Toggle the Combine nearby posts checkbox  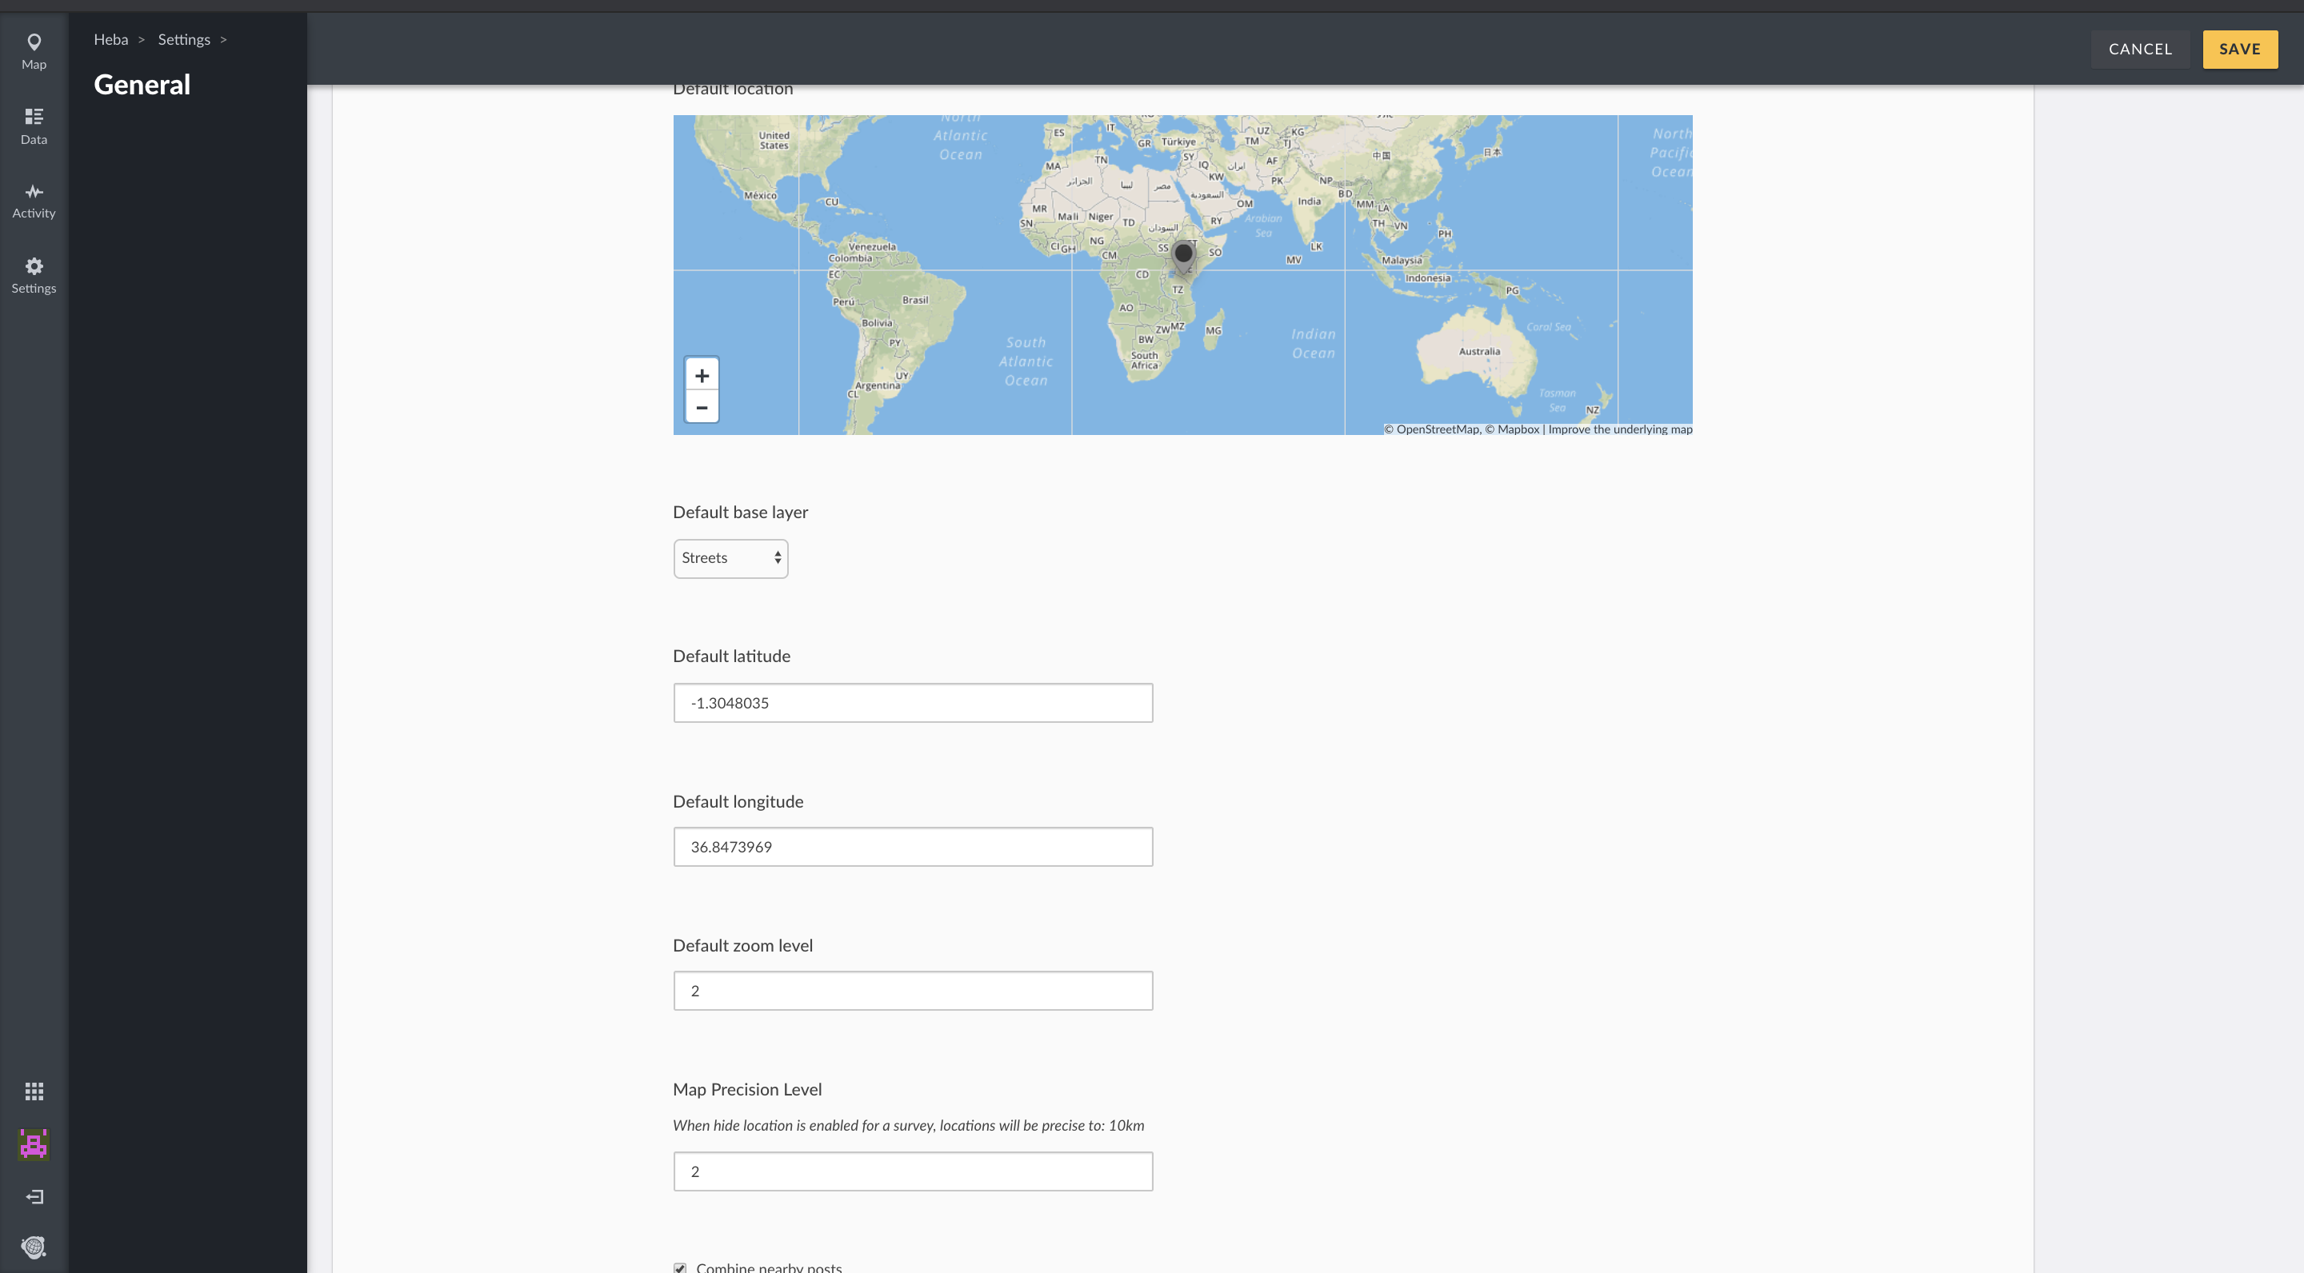point(680,1267)
